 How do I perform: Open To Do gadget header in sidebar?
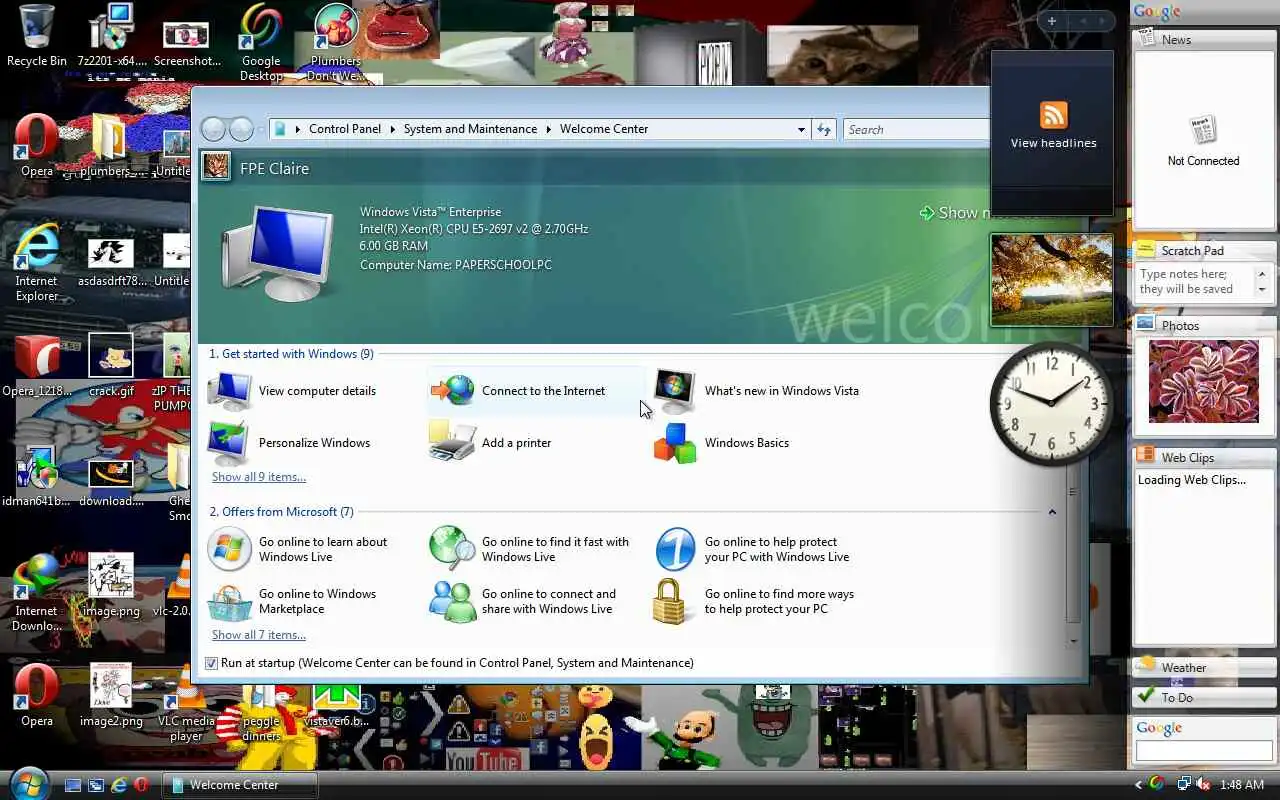(1204, 697)
